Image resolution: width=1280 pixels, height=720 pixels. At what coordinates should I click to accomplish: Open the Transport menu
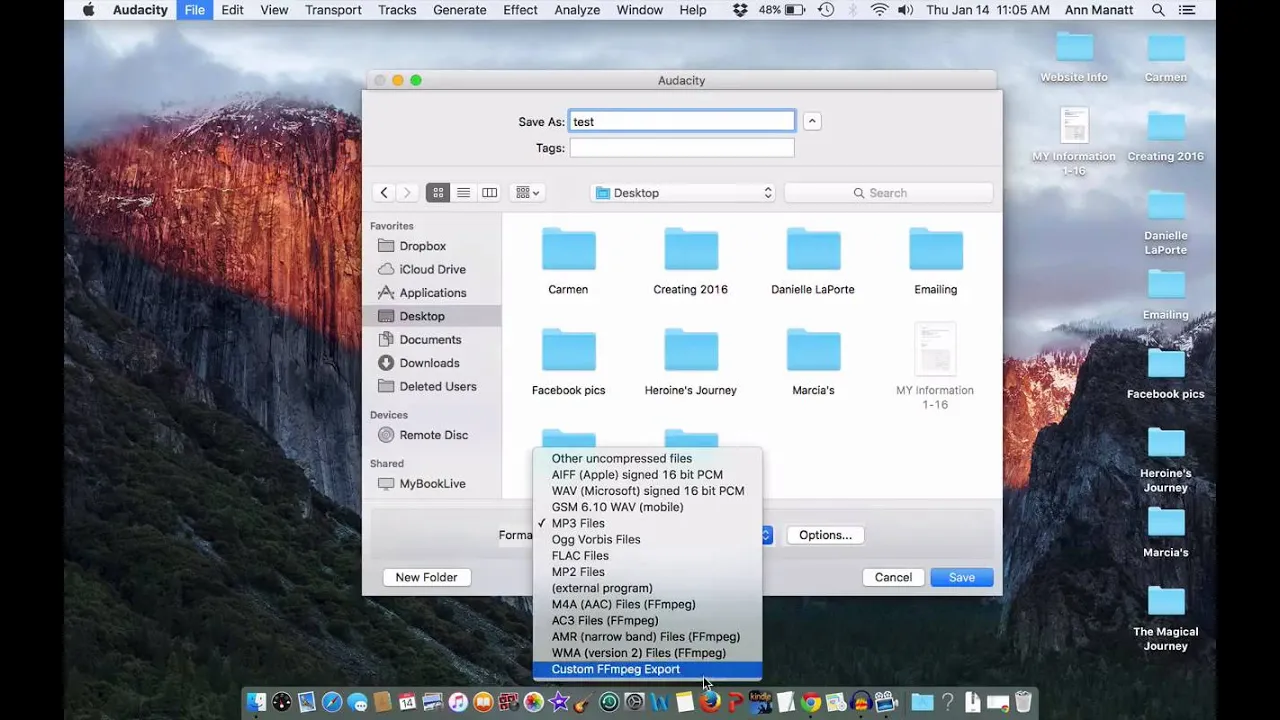333,10
